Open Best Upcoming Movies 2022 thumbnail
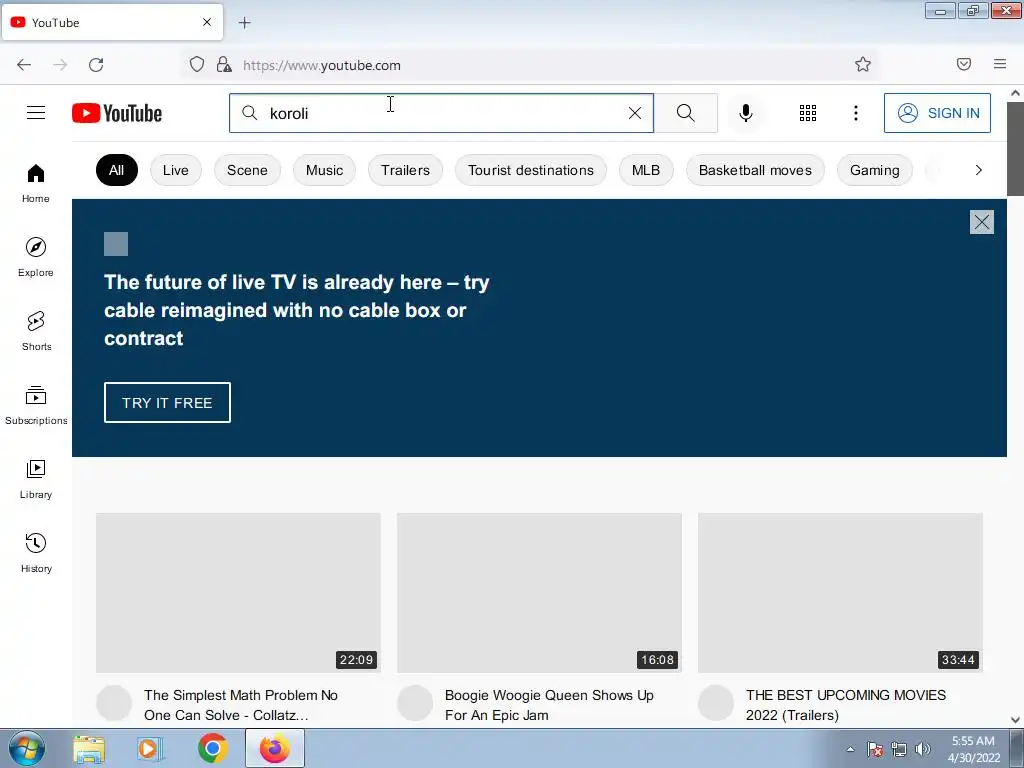 click(840, 592)
